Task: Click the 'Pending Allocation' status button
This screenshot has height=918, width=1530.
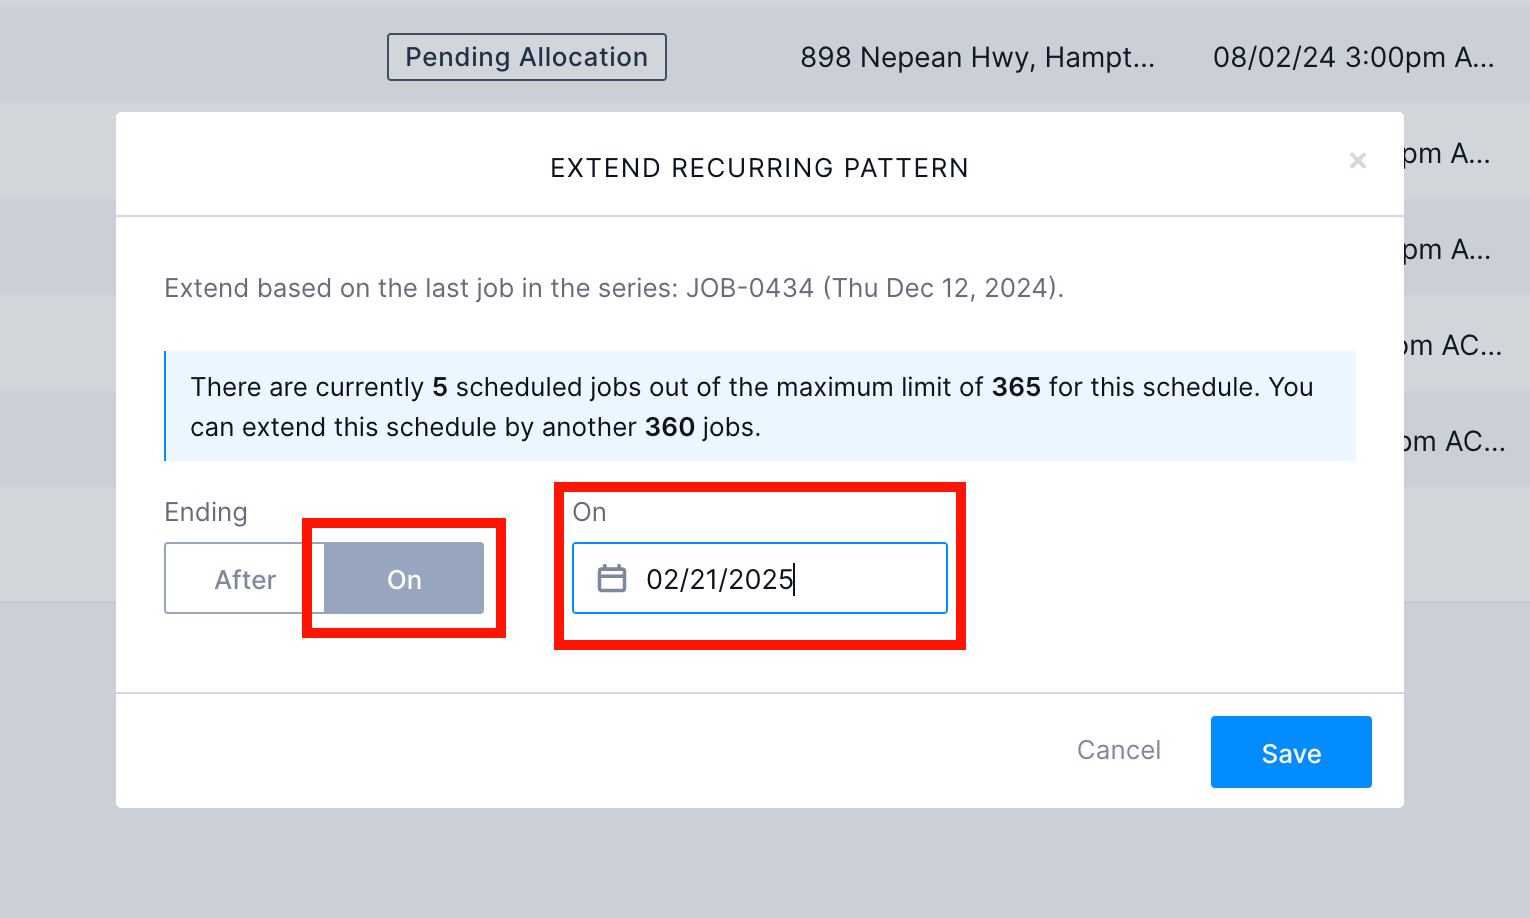Action: coord(526,57)
